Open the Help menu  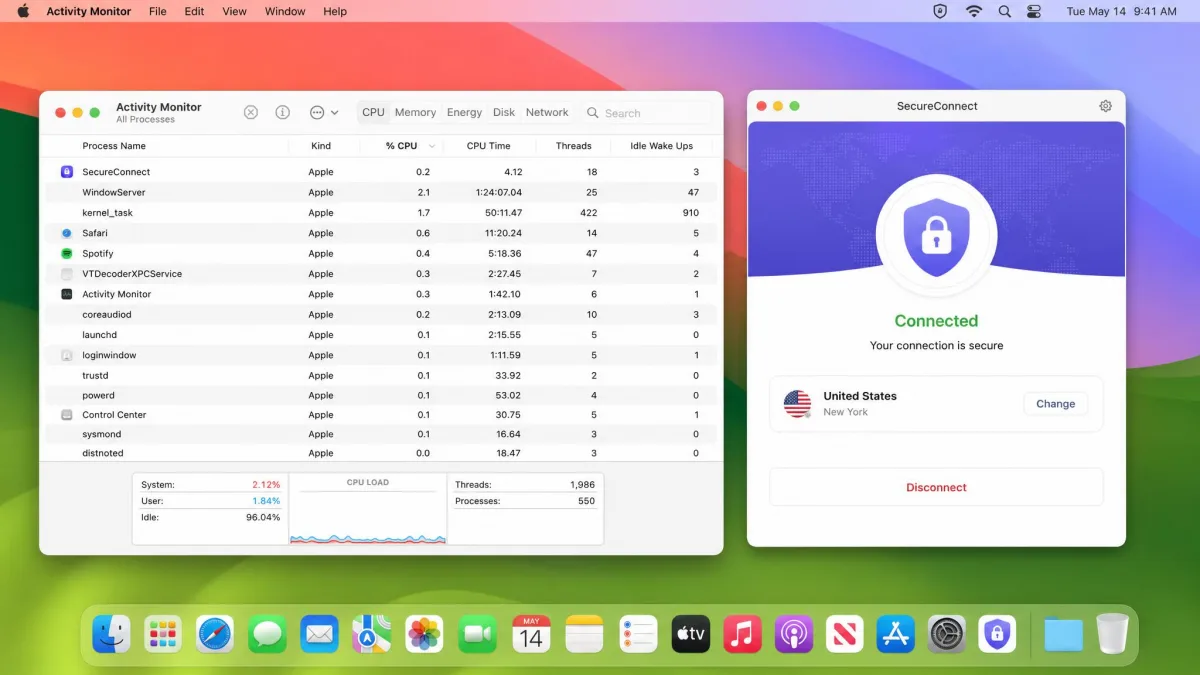click(x=335, y=11)
